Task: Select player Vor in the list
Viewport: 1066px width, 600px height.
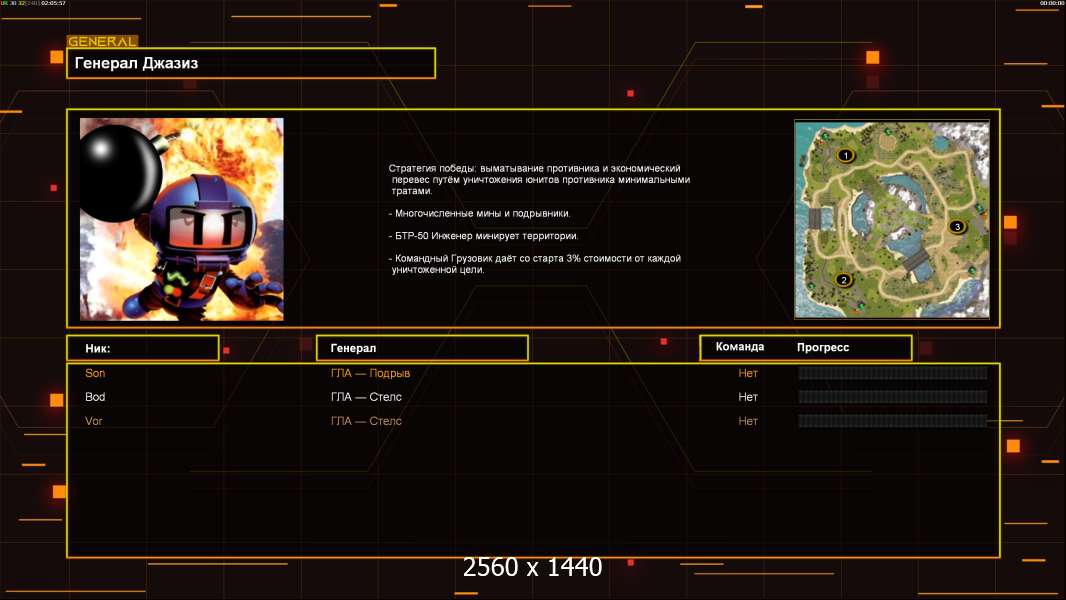Action: point(94,421)
